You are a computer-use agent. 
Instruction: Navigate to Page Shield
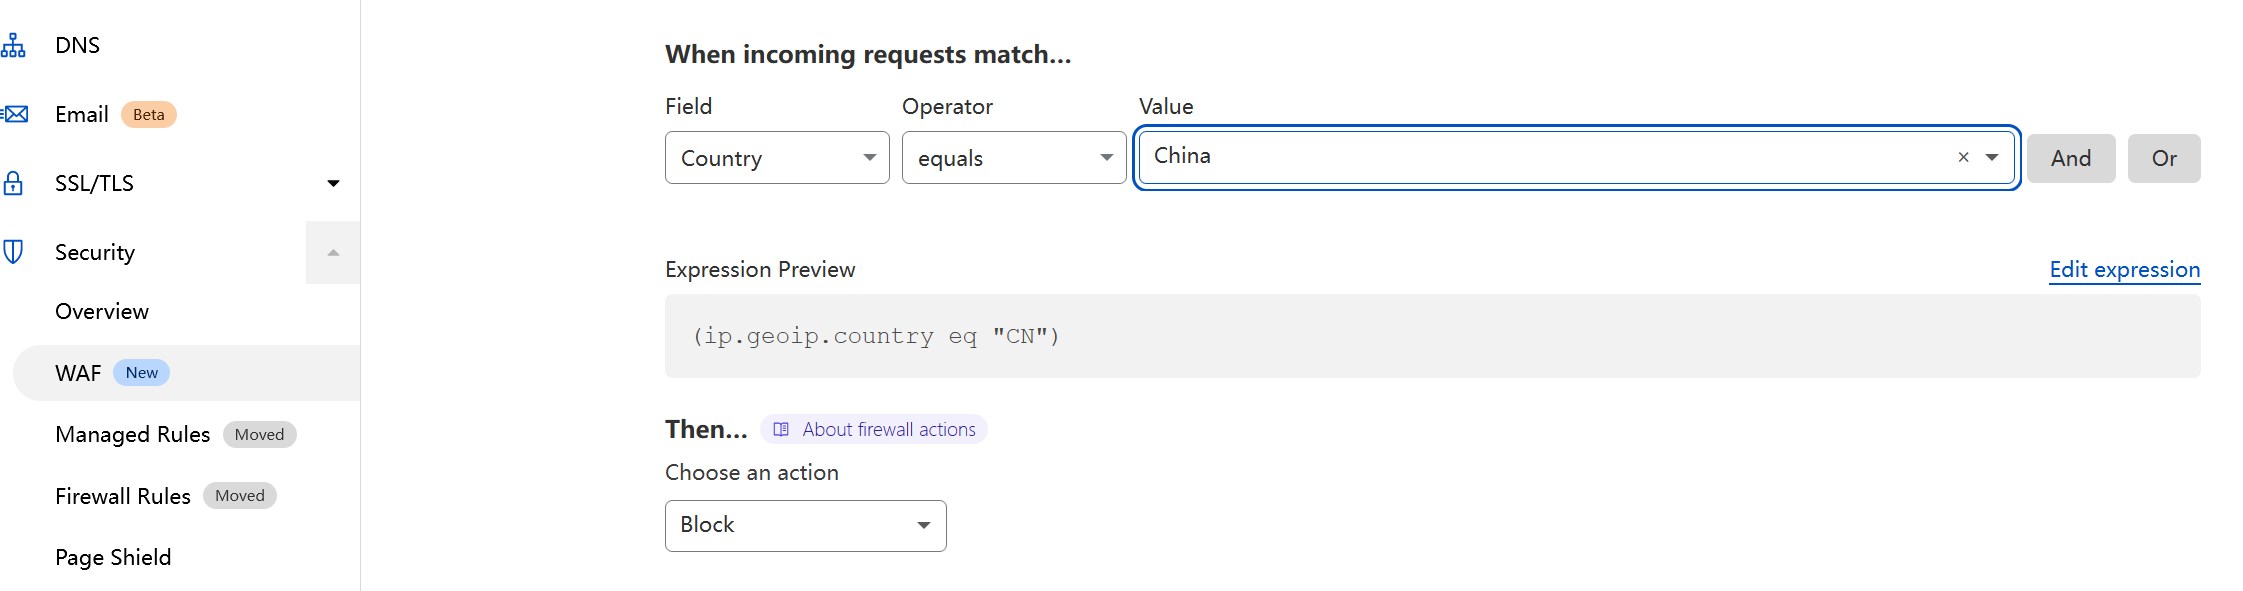pos(113,558)
